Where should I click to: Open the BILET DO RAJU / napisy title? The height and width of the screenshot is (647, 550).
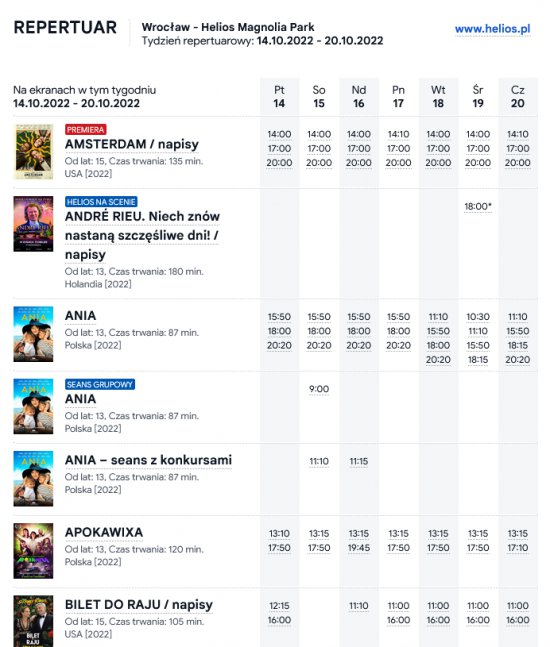(139, 604)
